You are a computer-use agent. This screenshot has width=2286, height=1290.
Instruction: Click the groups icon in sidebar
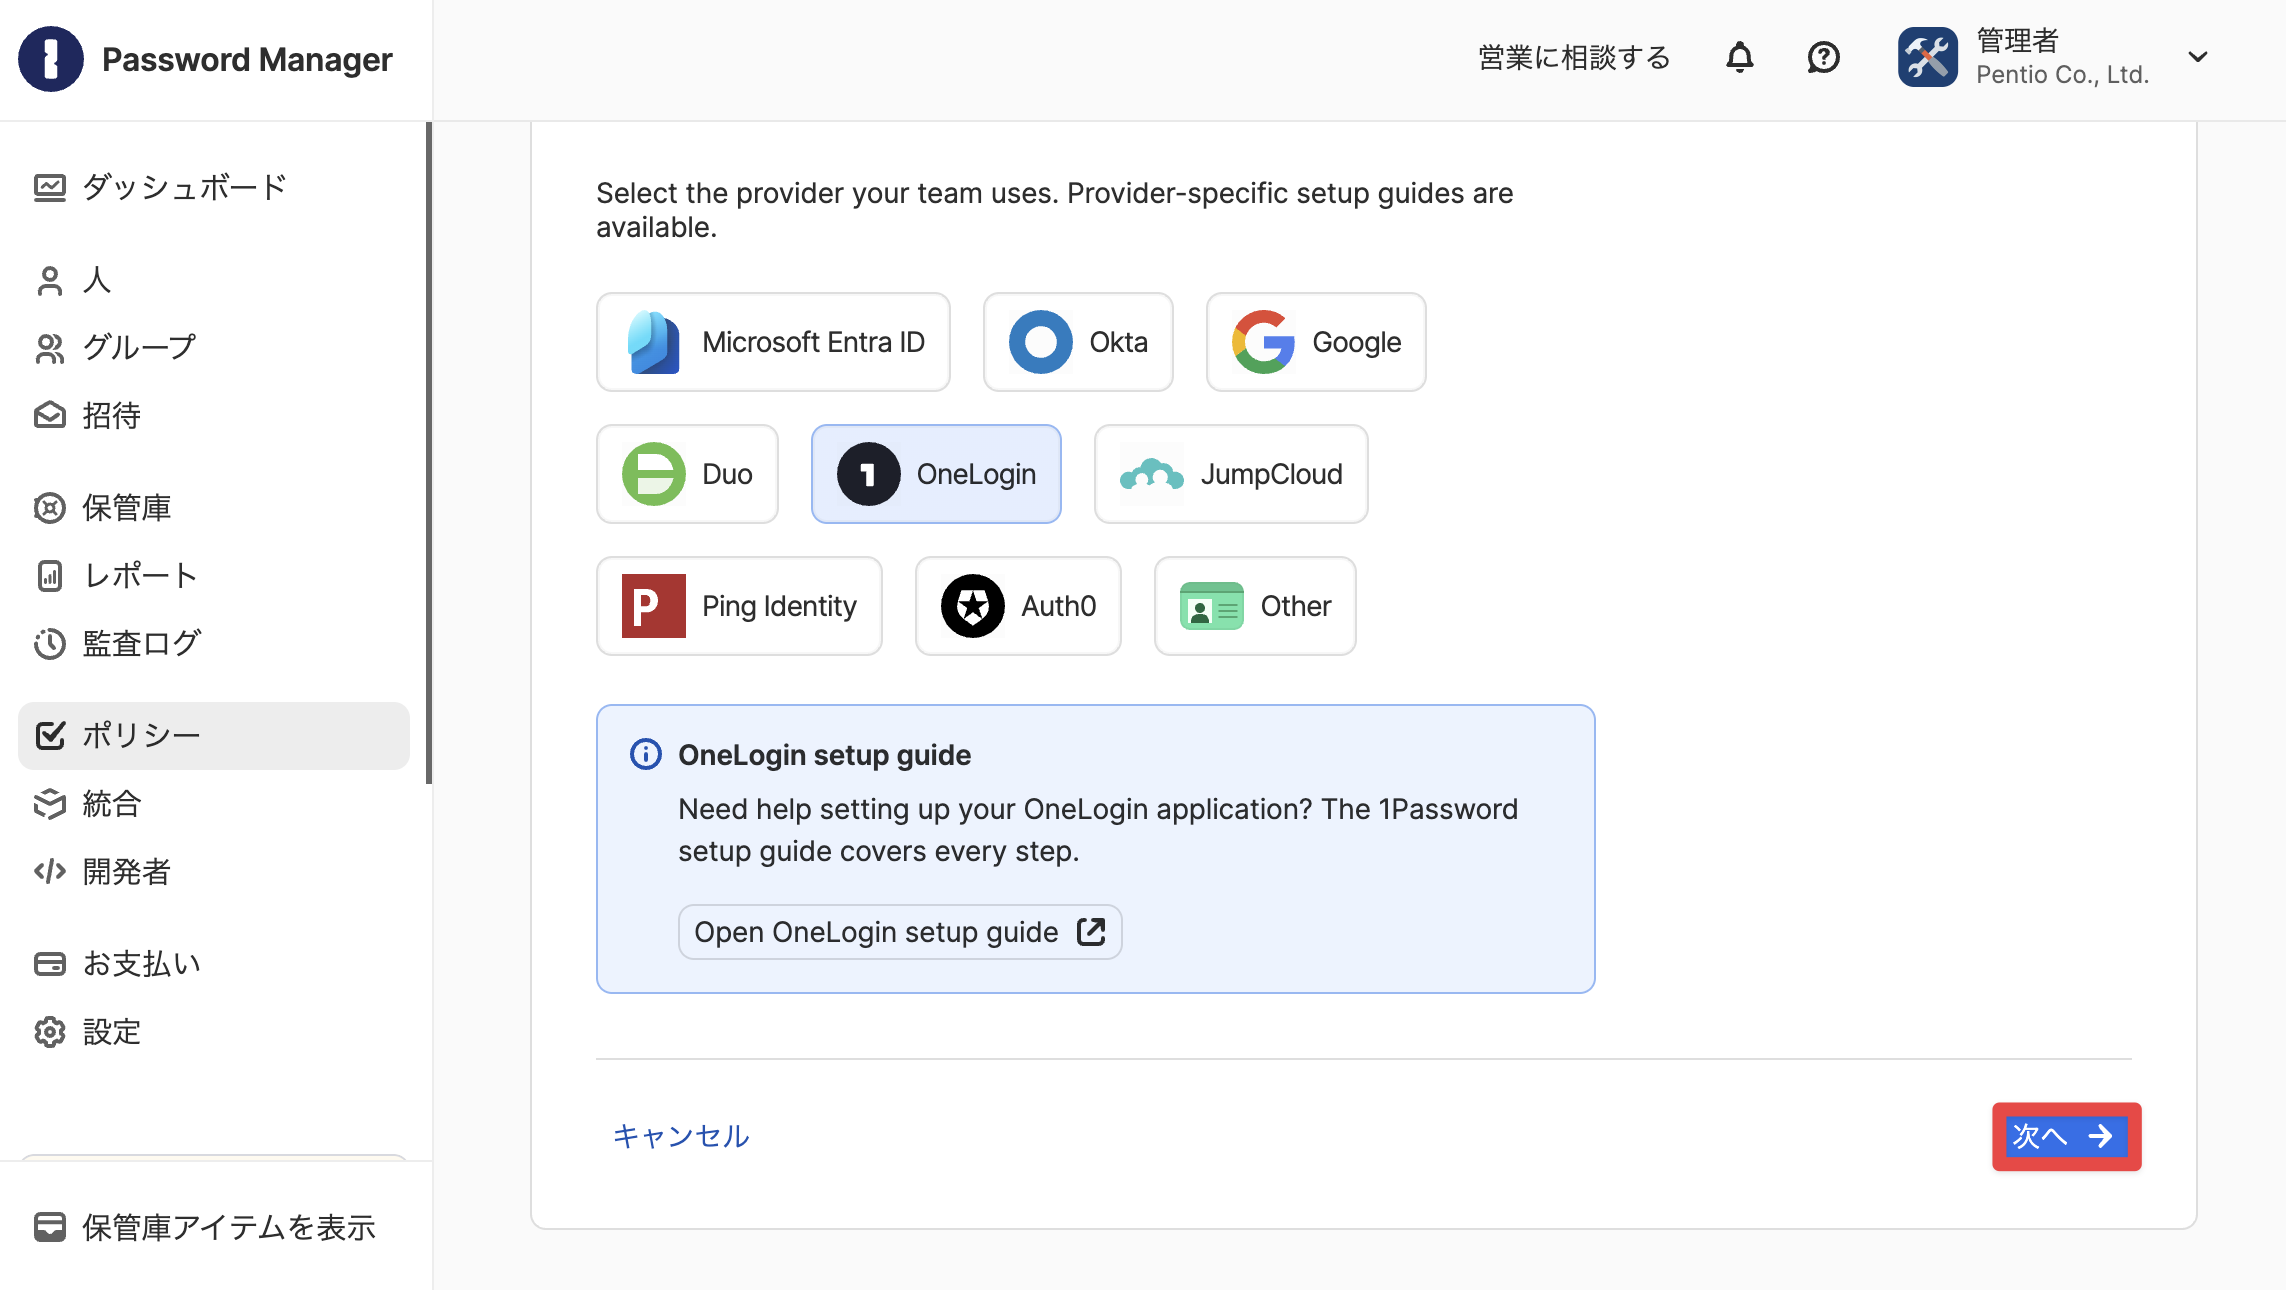pos(50,348)
